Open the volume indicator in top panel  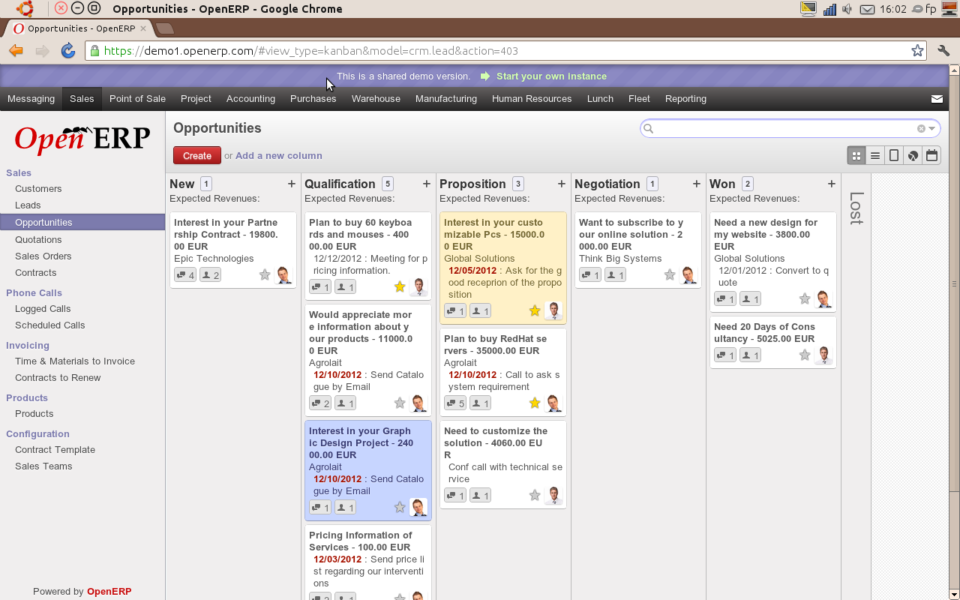[847, 9]
